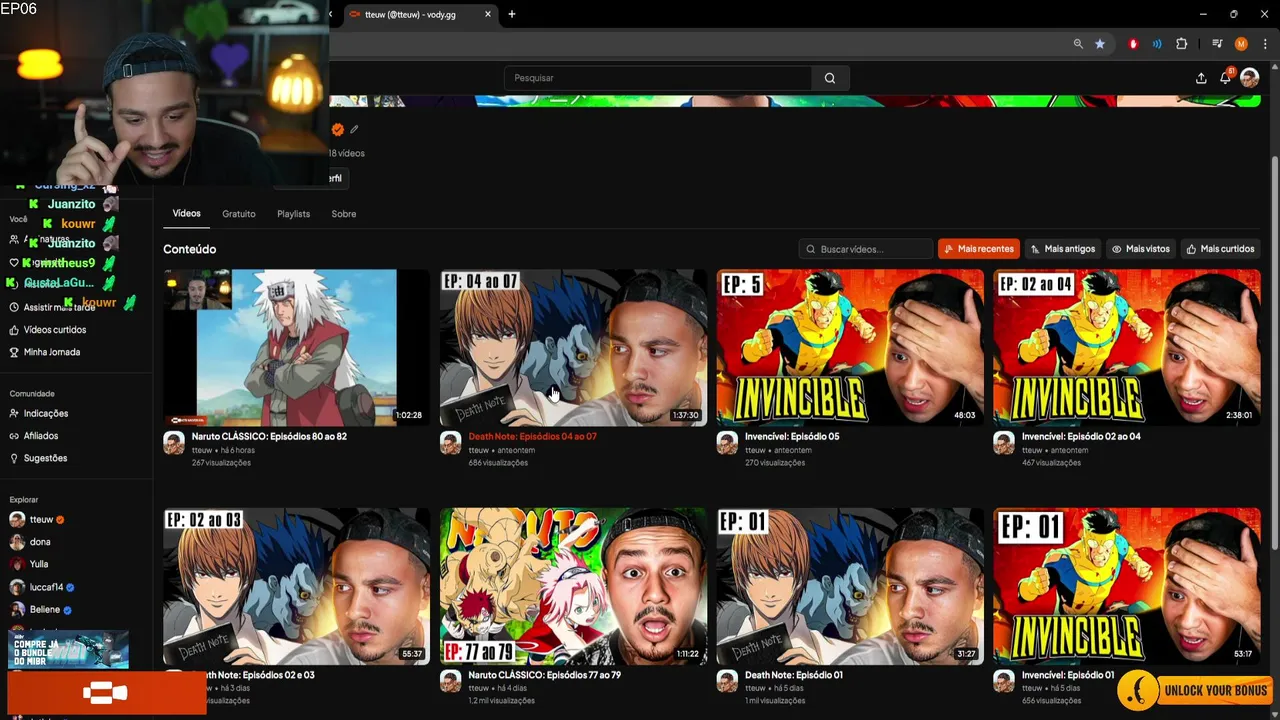
Task: Open Yulla channel in Explorar list
Action: 29,564
